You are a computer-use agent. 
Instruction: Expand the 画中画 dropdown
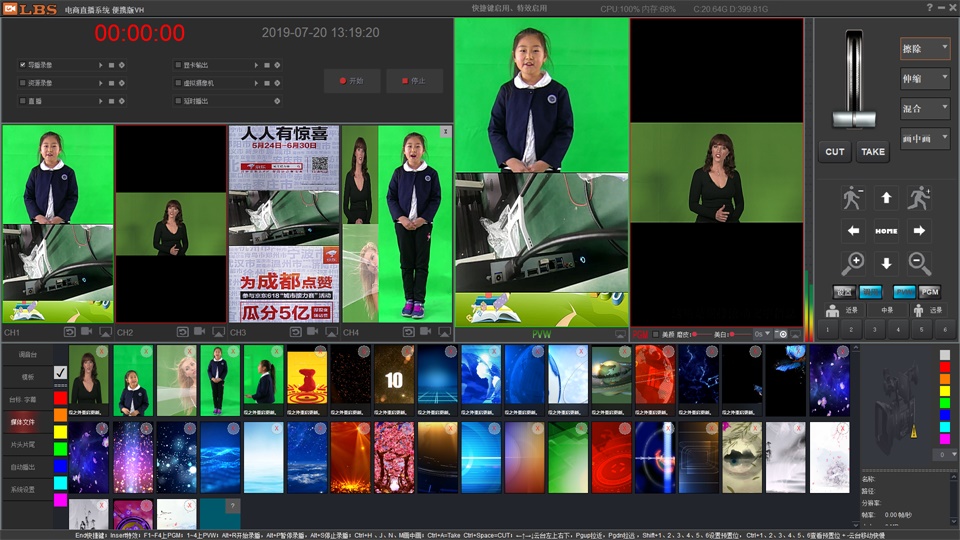[x=925, y=138]
